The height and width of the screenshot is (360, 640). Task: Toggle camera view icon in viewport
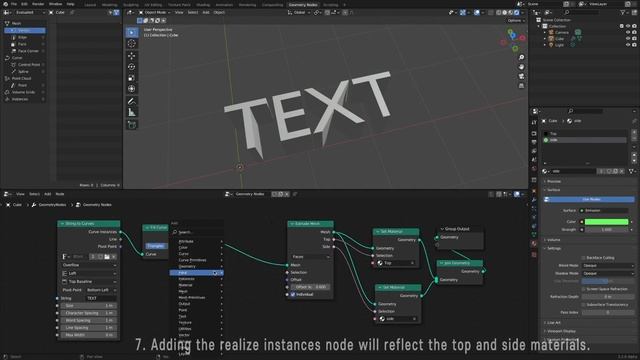(521, 76)
